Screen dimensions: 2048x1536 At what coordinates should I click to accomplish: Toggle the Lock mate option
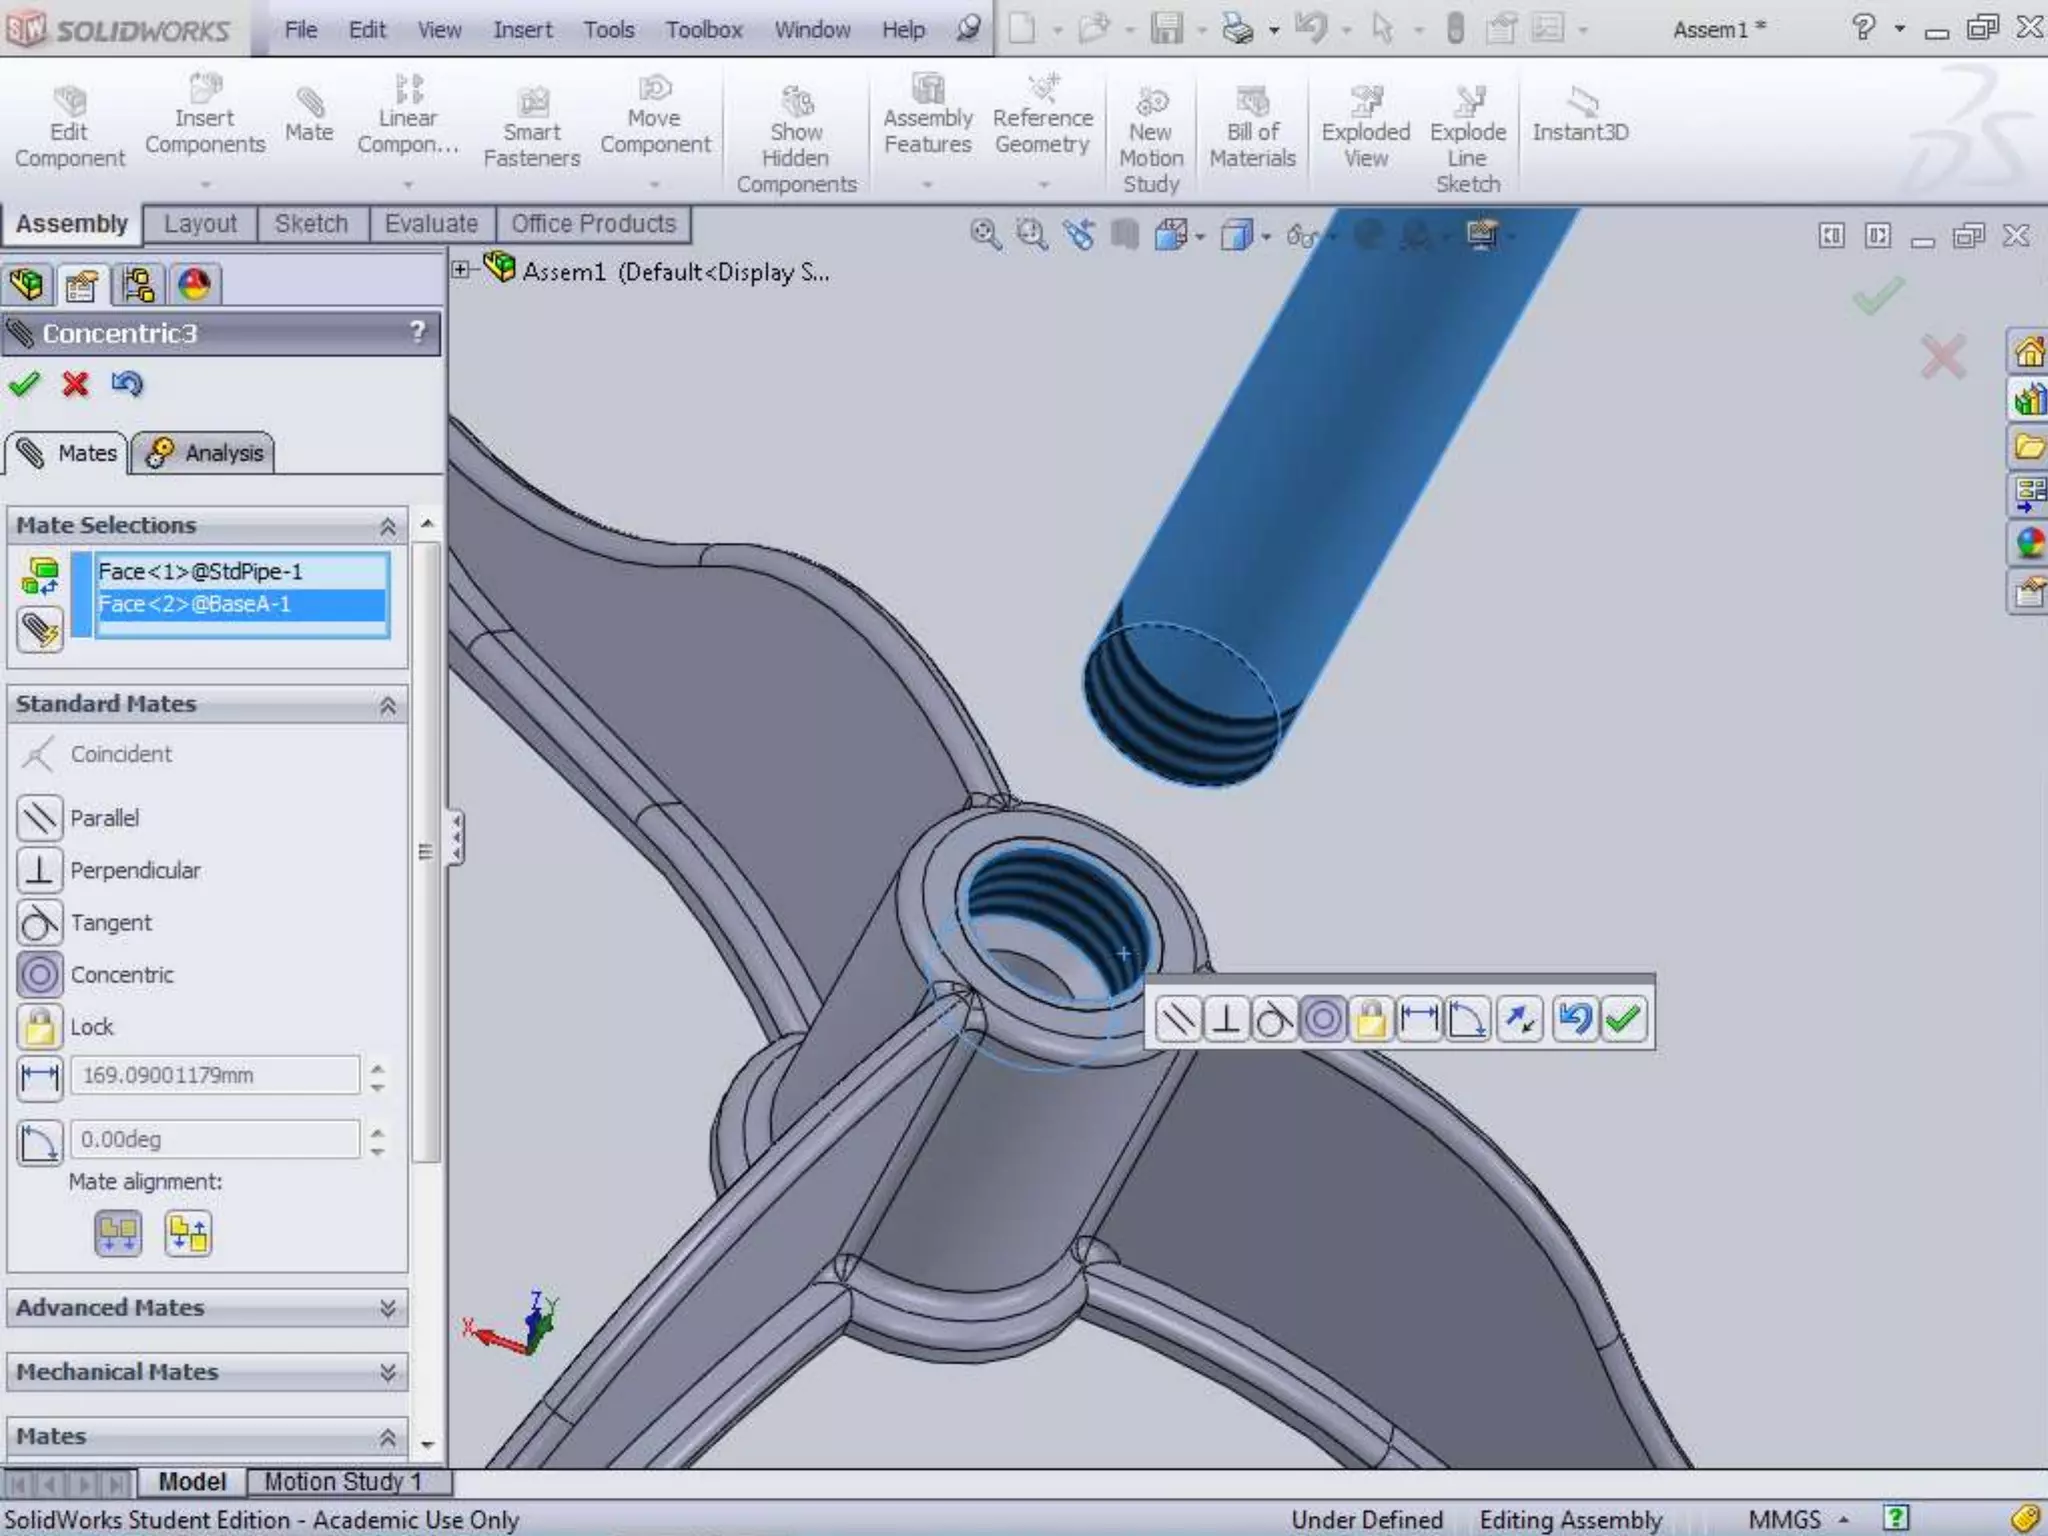pyautogui.click(x=40, y=1026)
